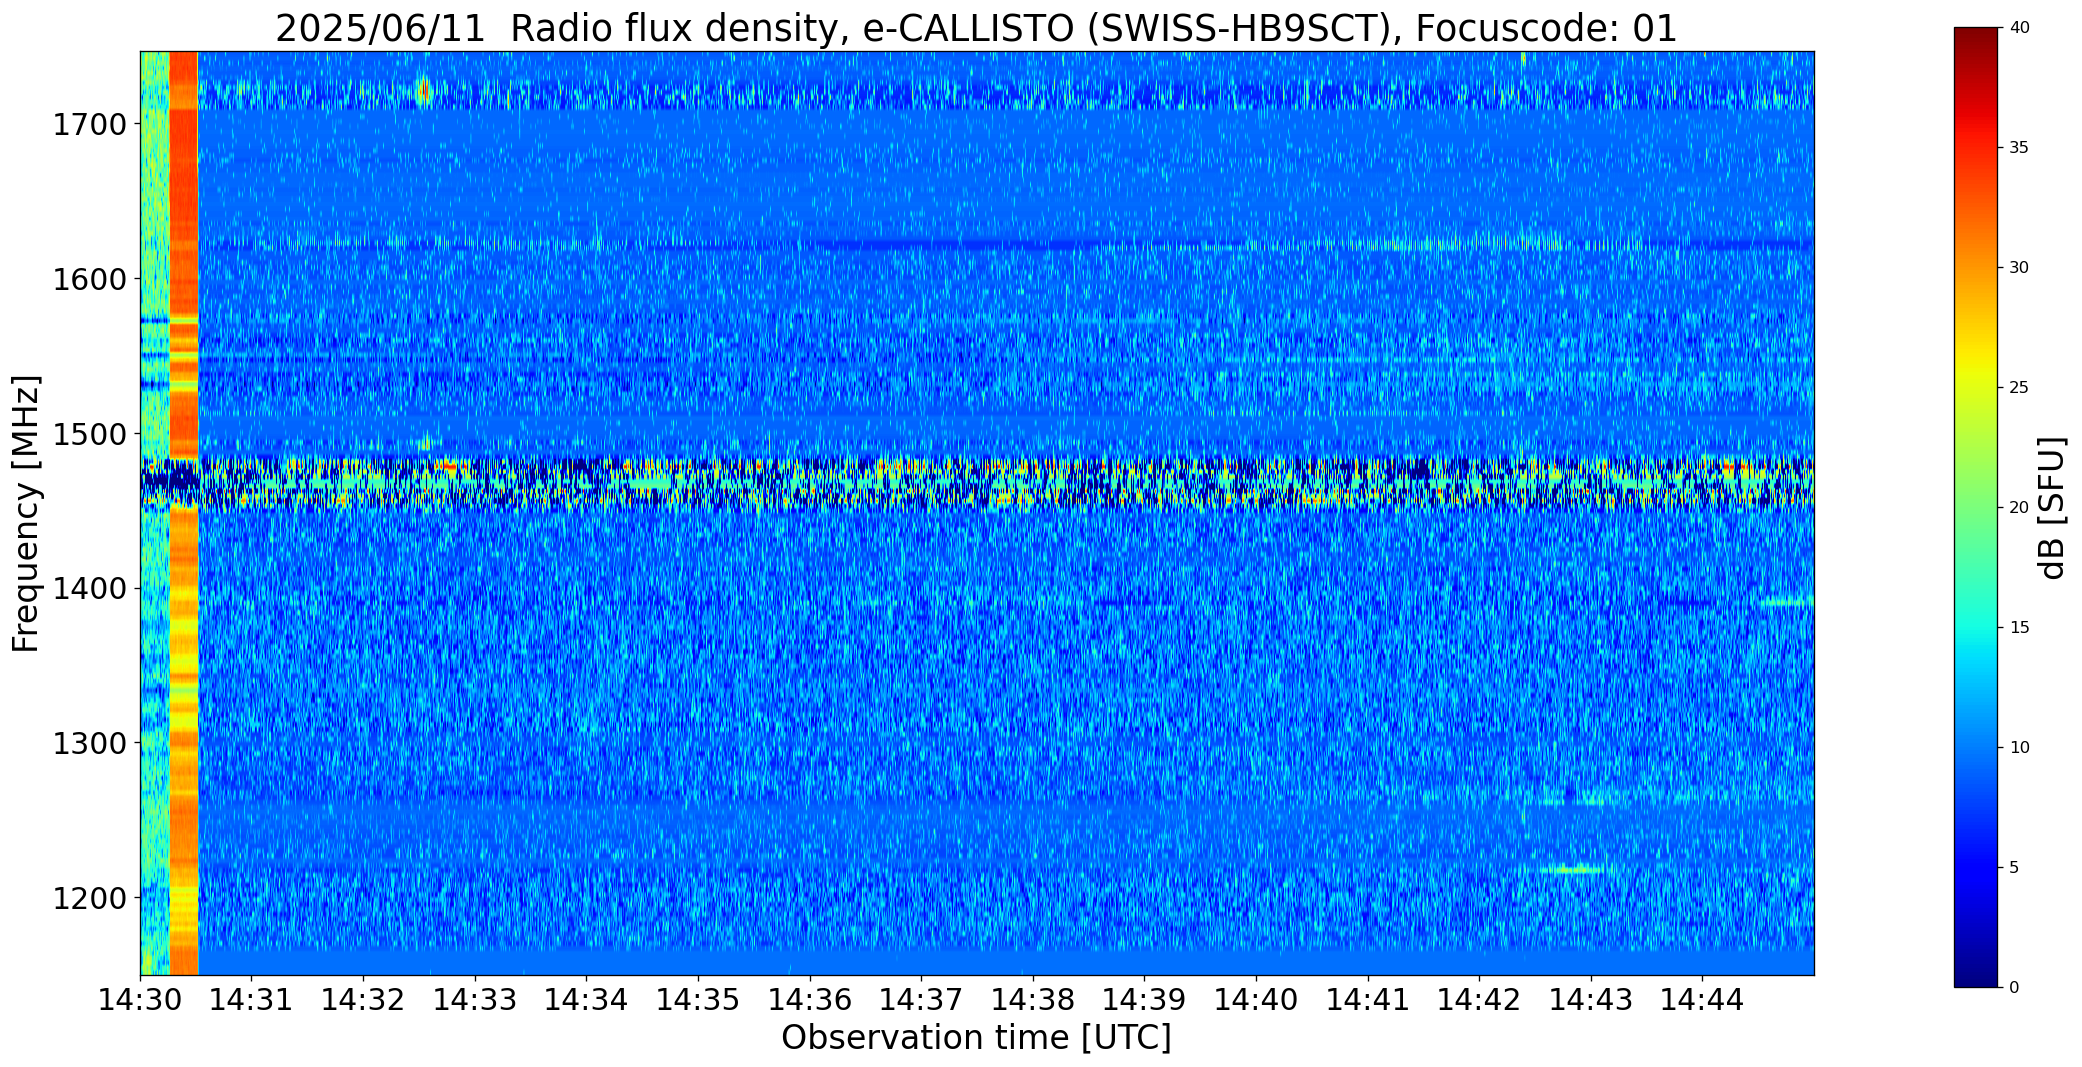
Task: Click the 14:41 time tick label
Action: pos(1368,999)
